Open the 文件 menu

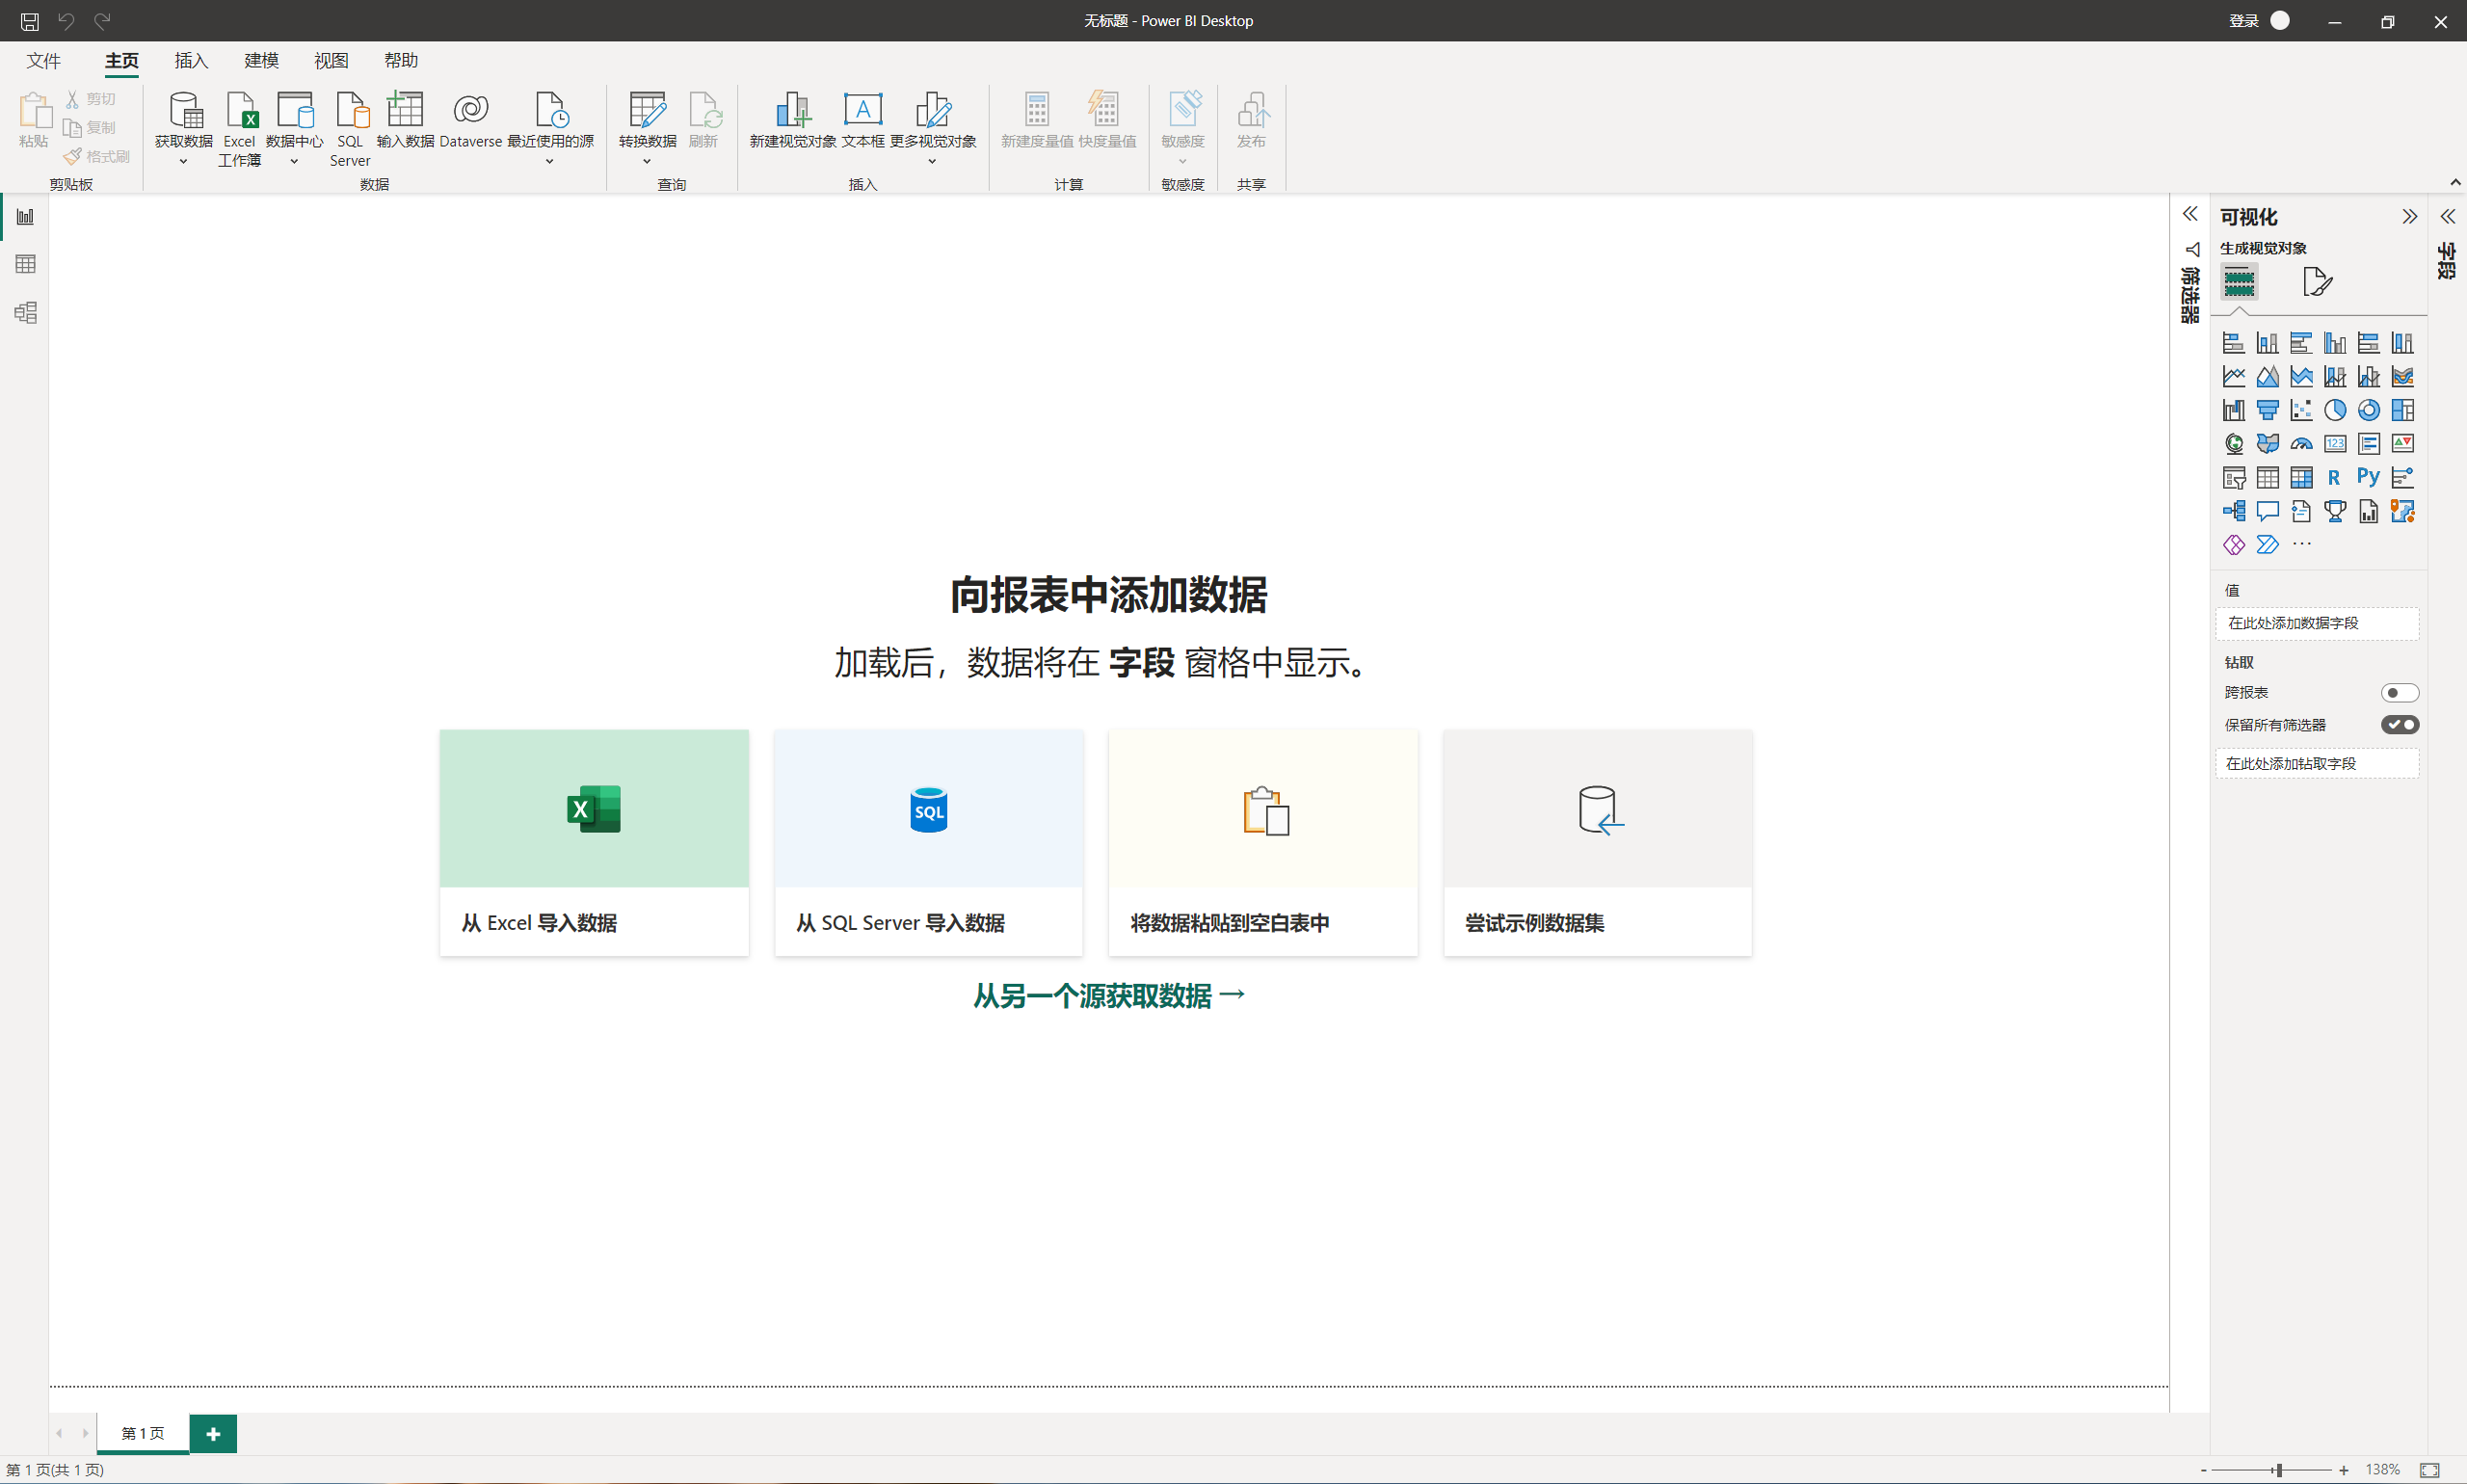tap(43, 61)
